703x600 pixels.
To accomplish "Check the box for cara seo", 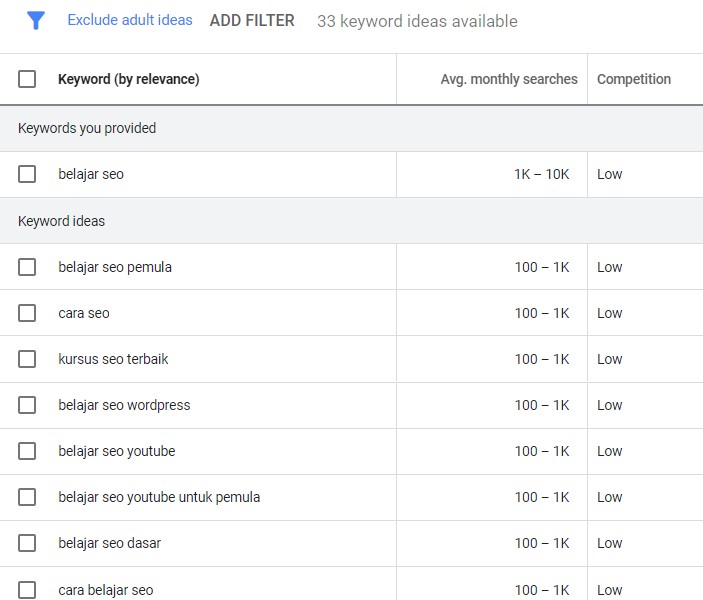I will [x=27, y=313].
